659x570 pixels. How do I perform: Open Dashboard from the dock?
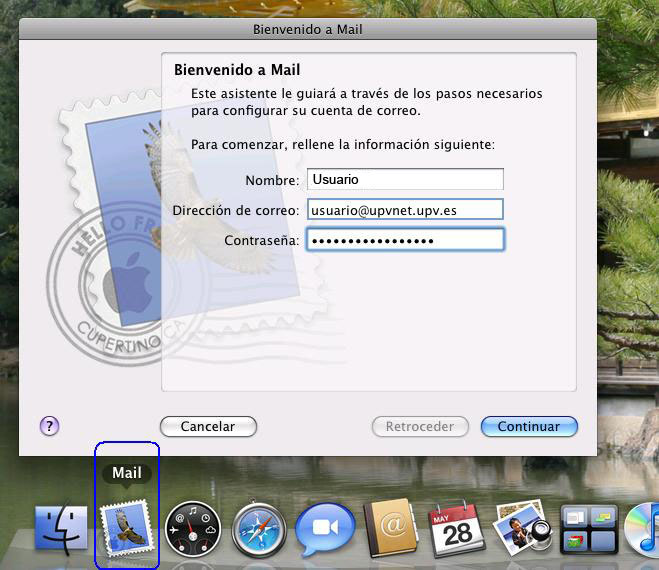tap(193, 528)
